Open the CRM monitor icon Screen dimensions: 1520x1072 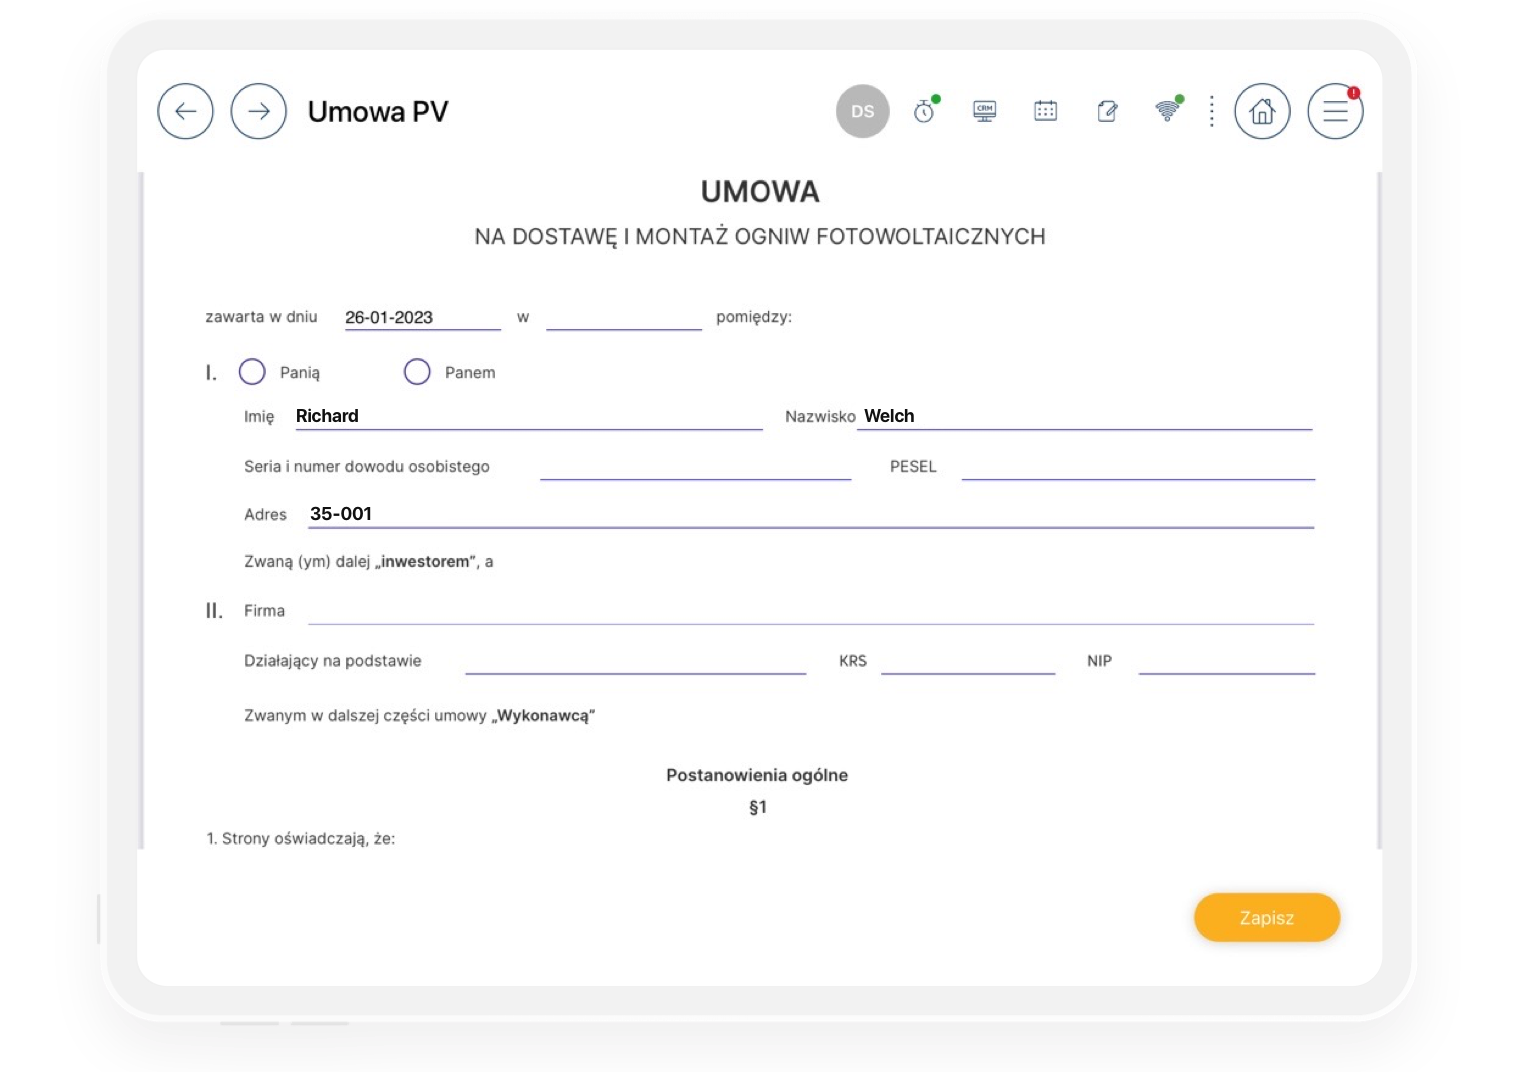coord(985,111)
